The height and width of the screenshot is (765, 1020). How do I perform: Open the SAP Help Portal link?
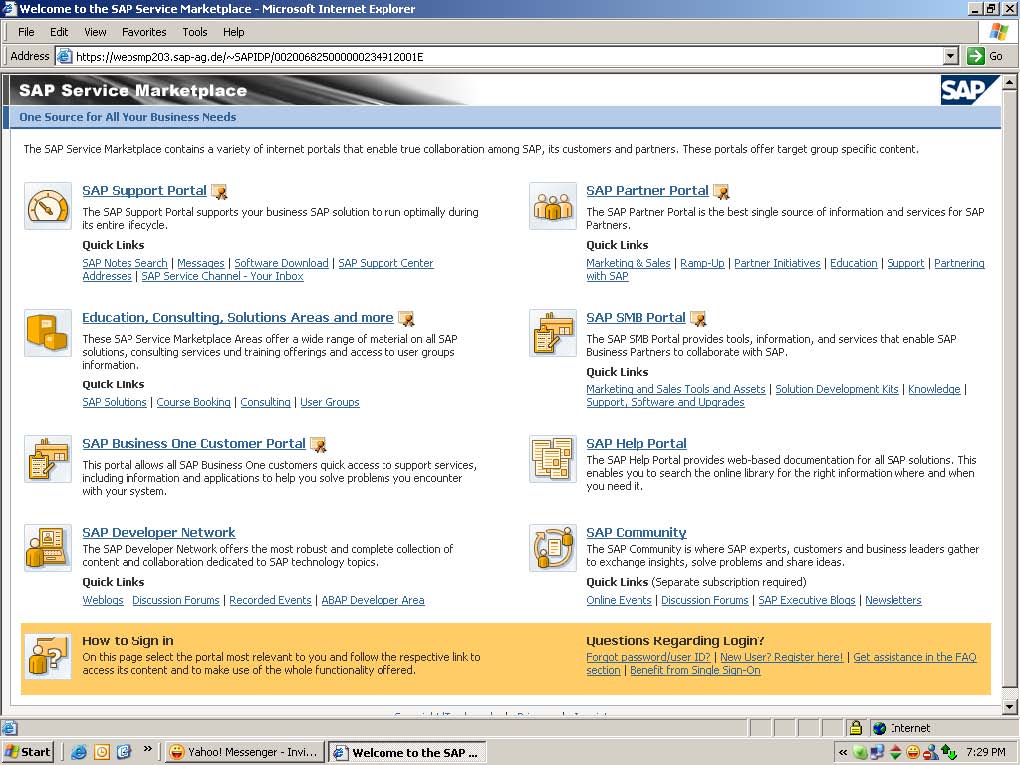pos(636,443)
